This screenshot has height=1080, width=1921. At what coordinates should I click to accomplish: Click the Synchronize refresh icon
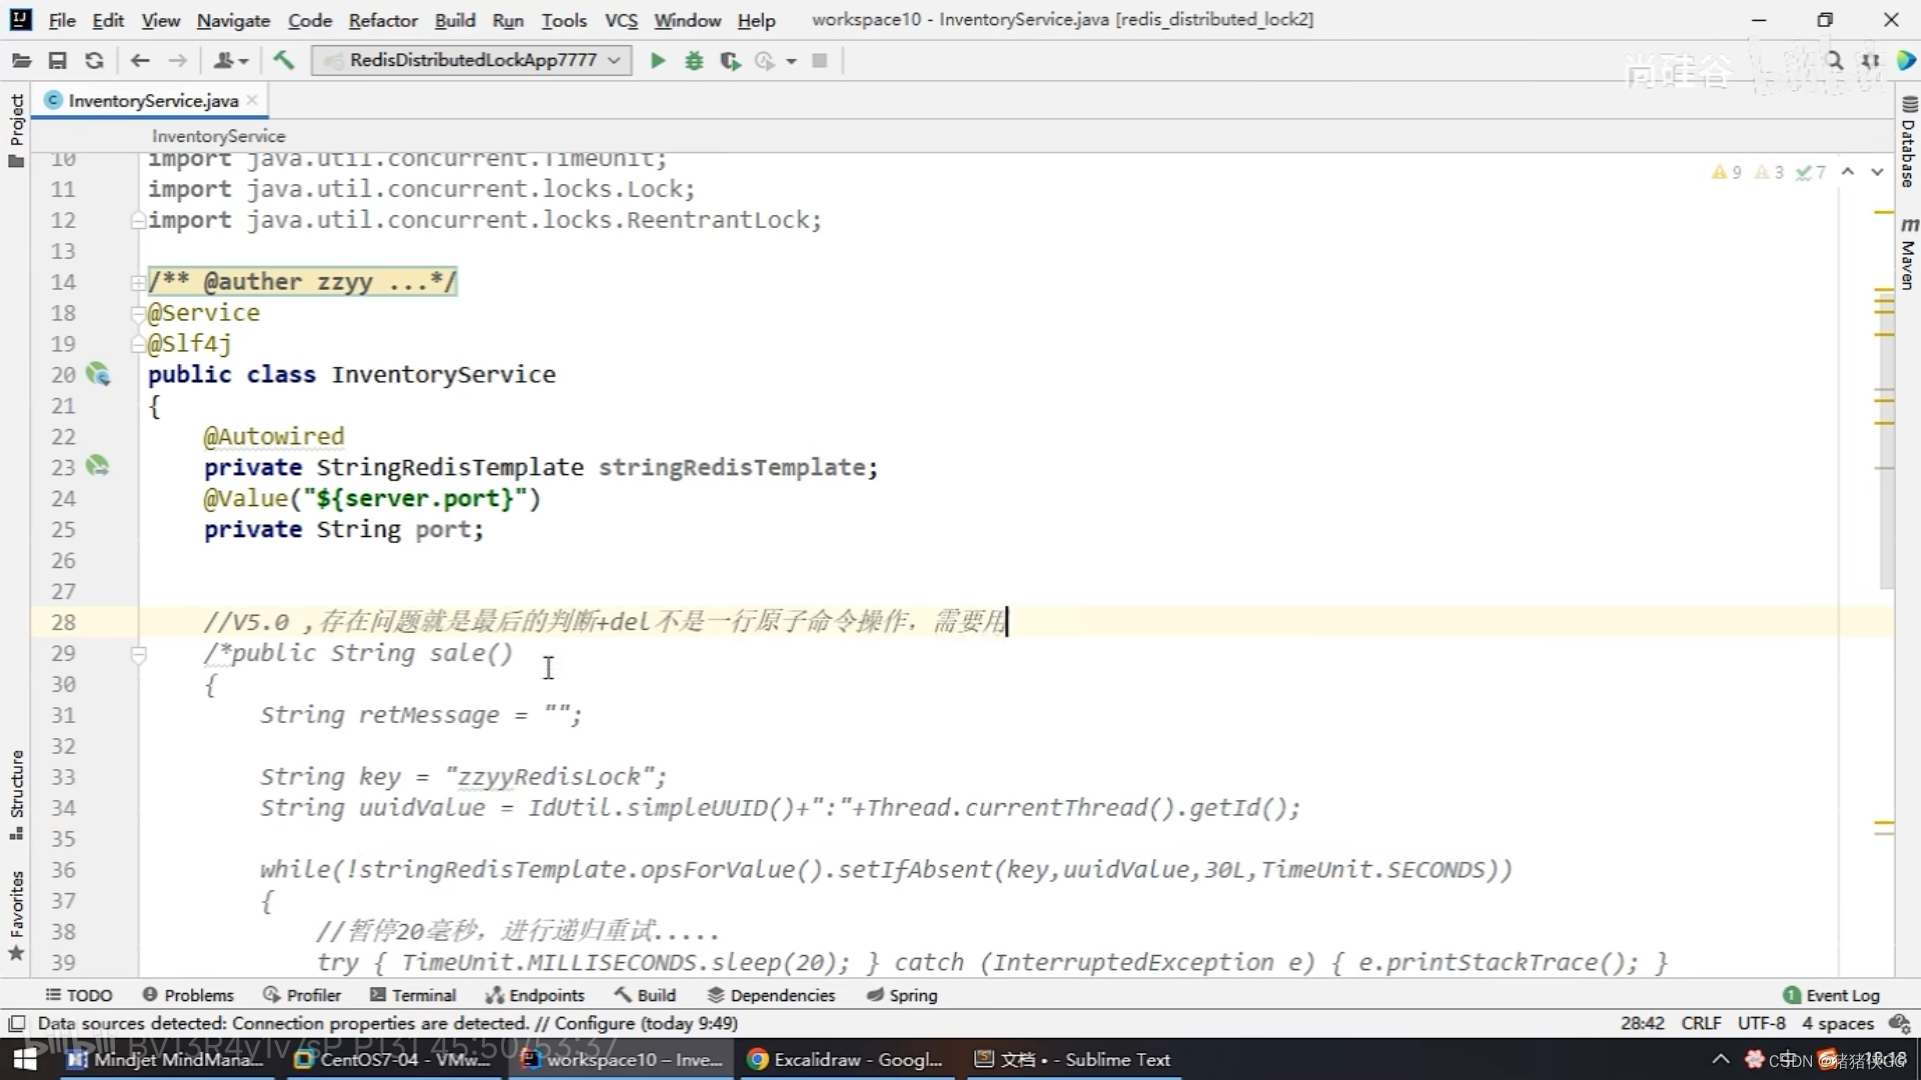(94, 61)
